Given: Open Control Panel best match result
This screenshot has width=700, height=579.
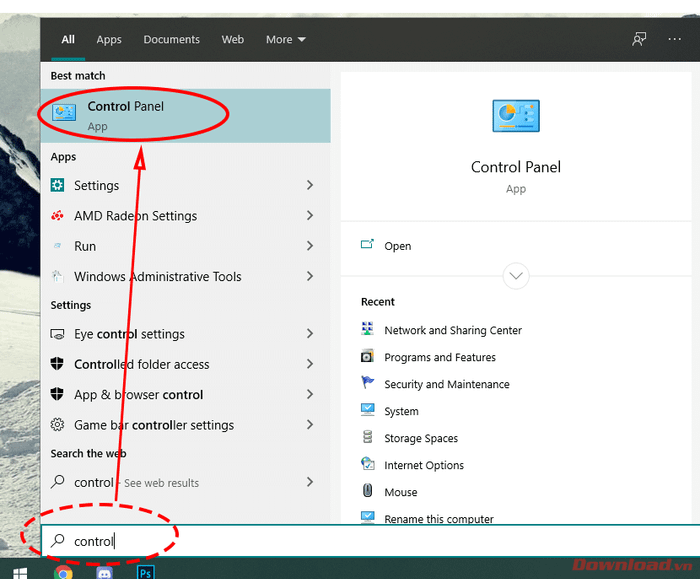Looking at the screenshot, I should tap(186, 116).
